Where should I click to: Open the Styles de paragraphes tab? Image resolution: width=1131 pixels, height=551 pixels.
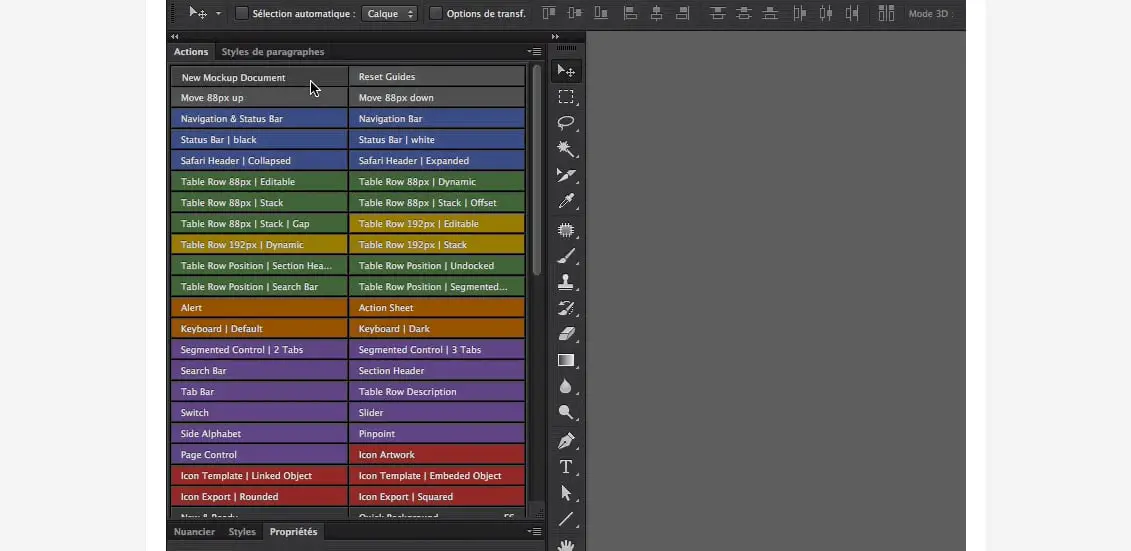pos(273,52)
